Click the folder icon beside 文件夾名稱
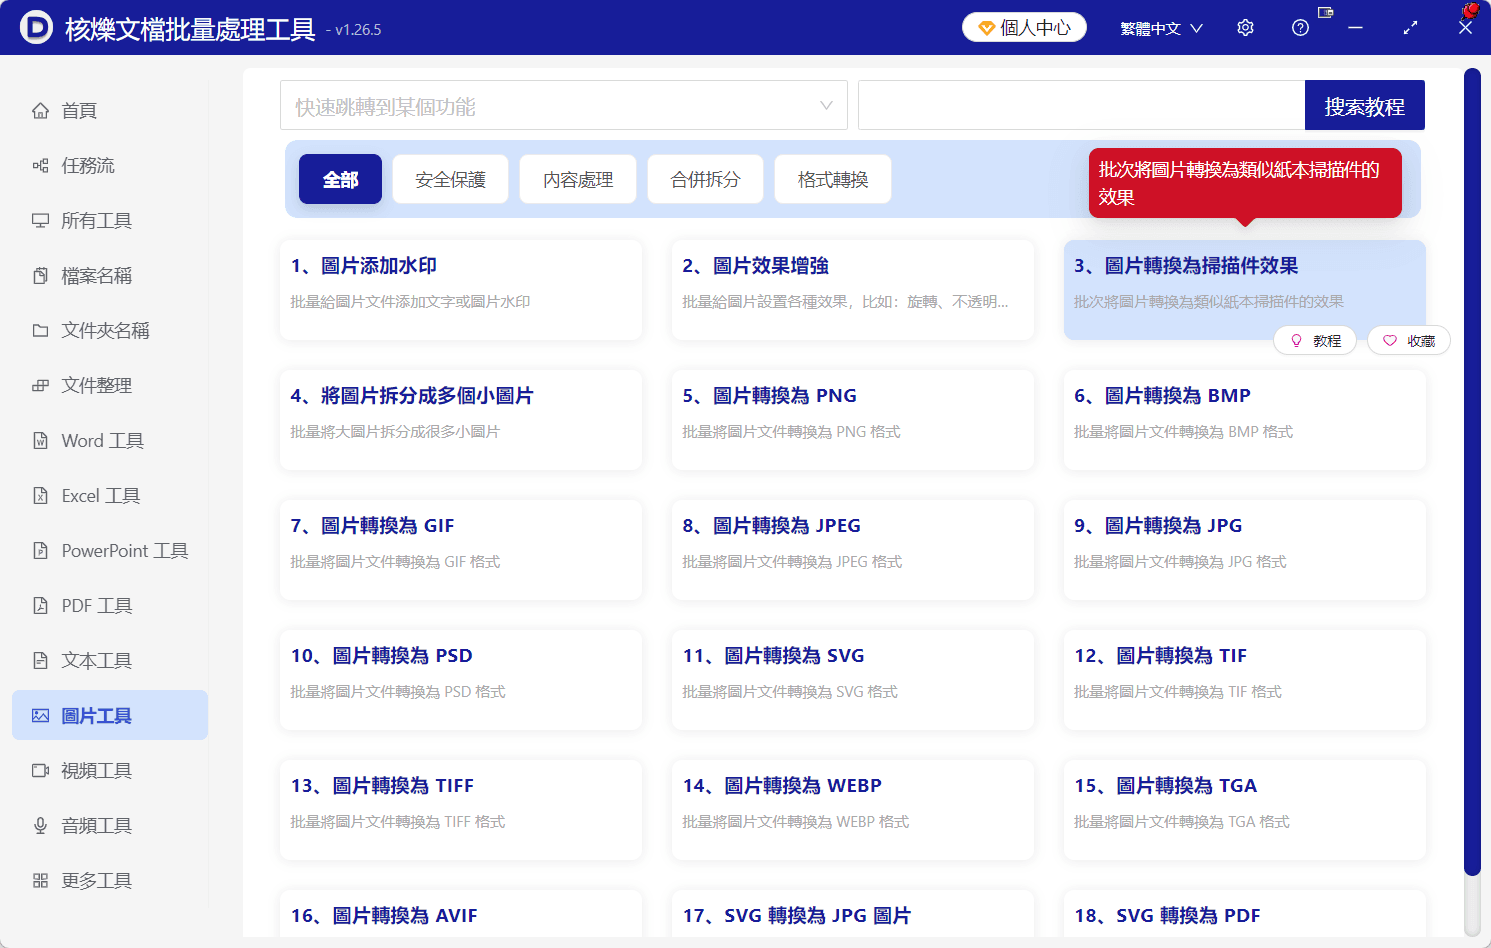The image size is (1491, 948). pos(40,331)
